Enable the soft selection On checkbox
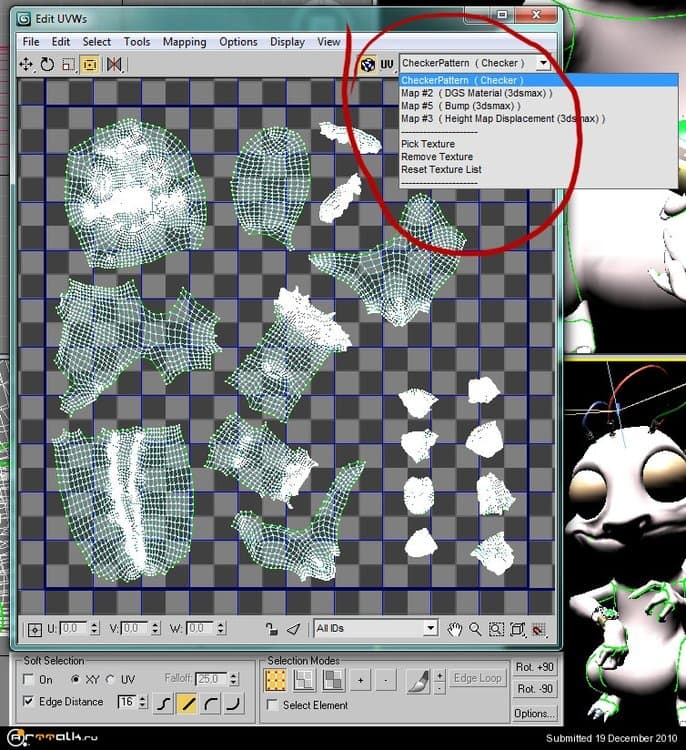The height and width of the screenshot is (750, 686). pos(28,680)
